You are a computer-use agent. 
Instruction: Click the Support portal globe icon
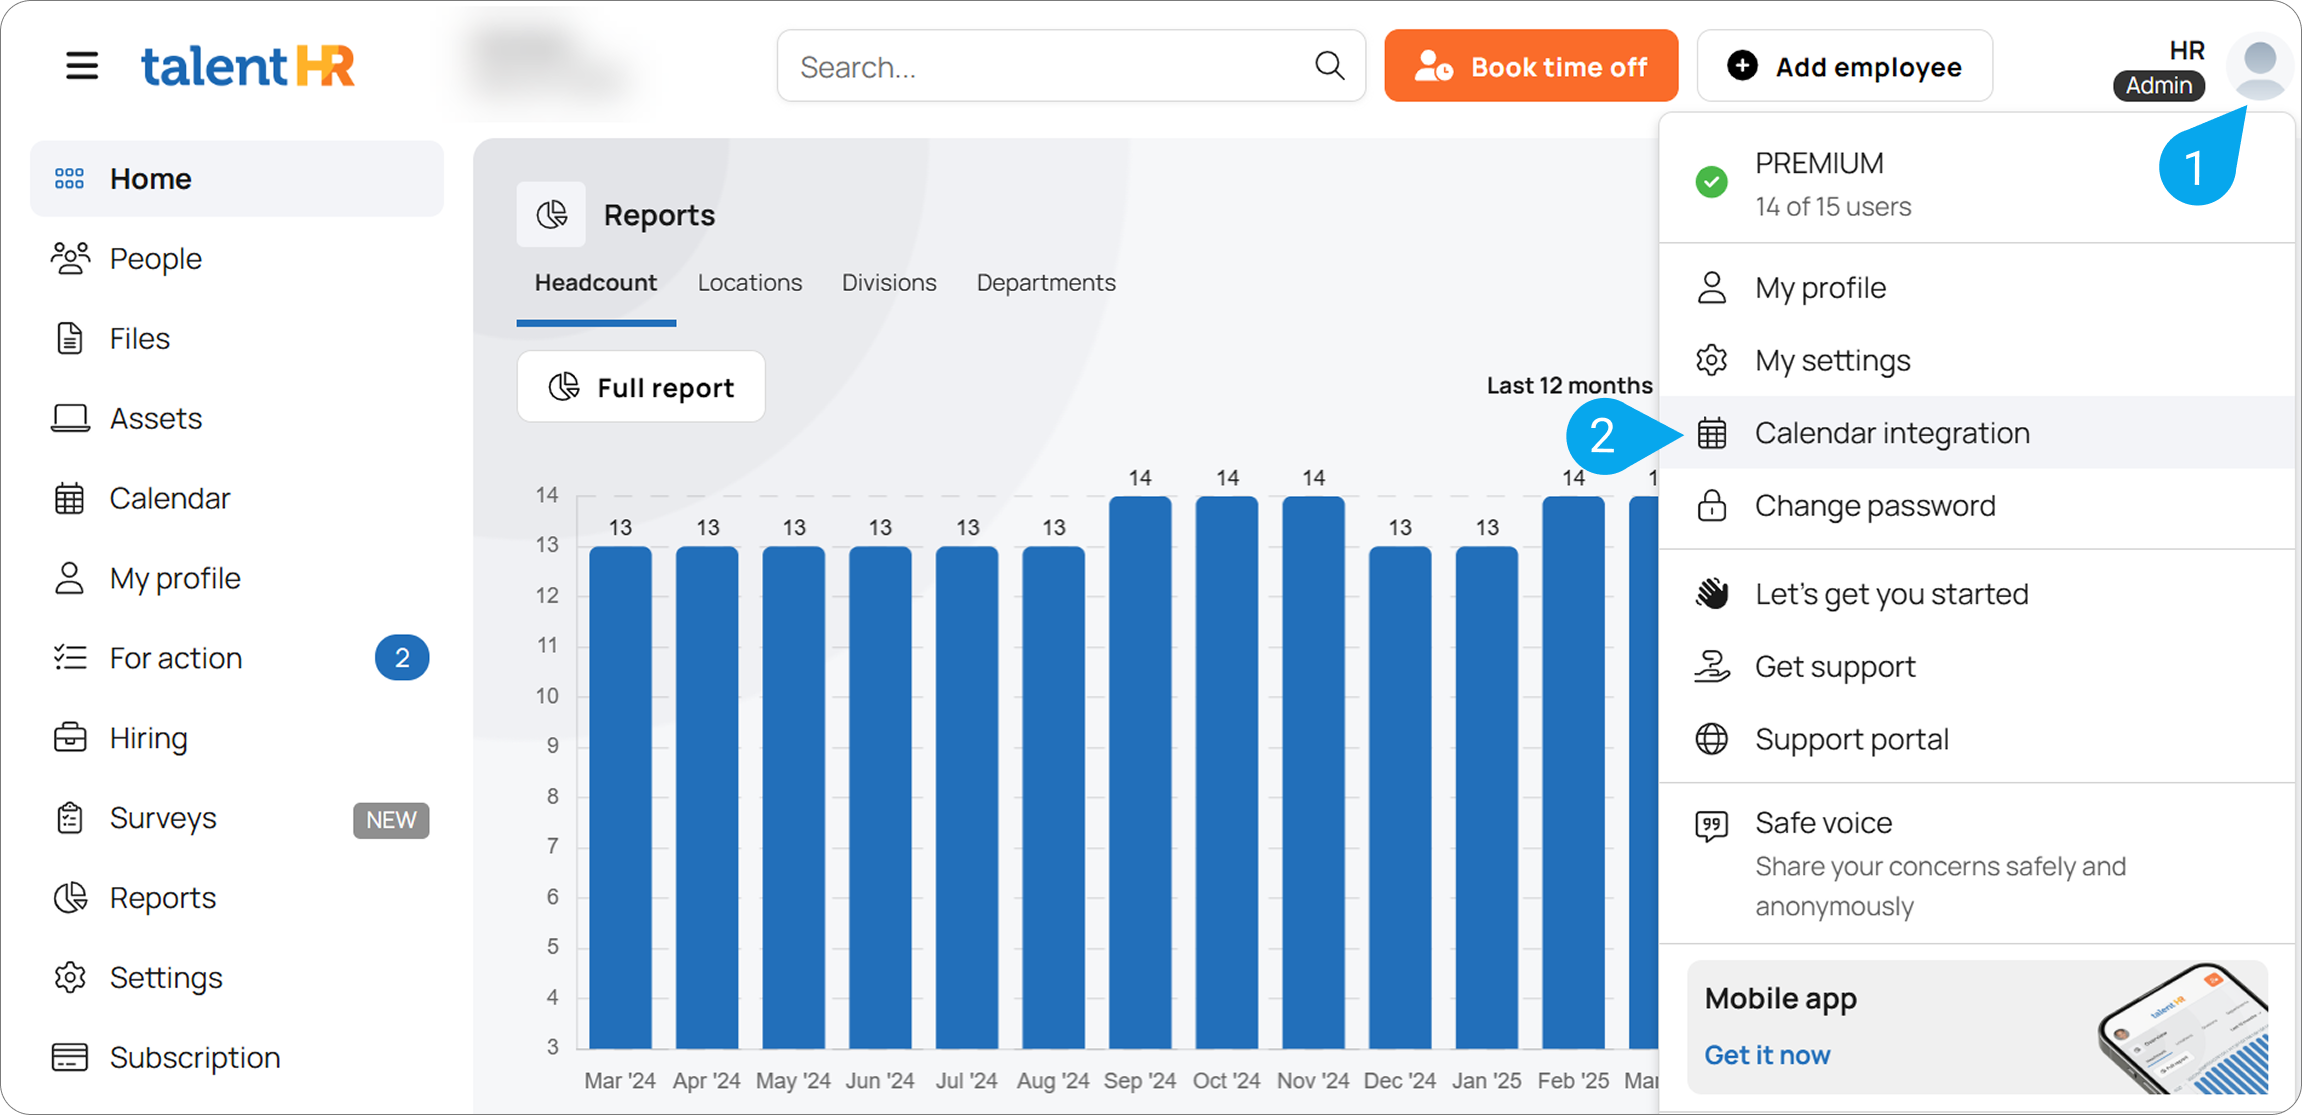[x=1712, y=739]
